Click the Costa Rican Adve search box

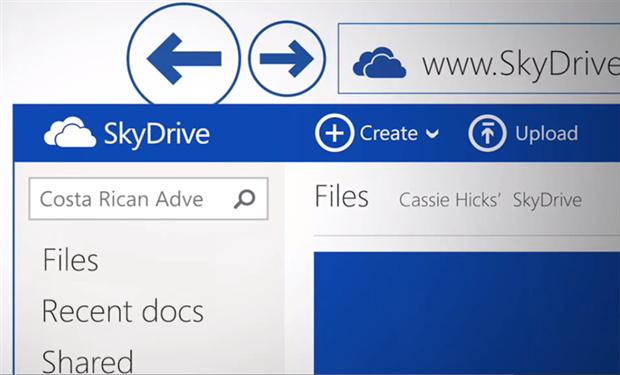tap(148, 199)
